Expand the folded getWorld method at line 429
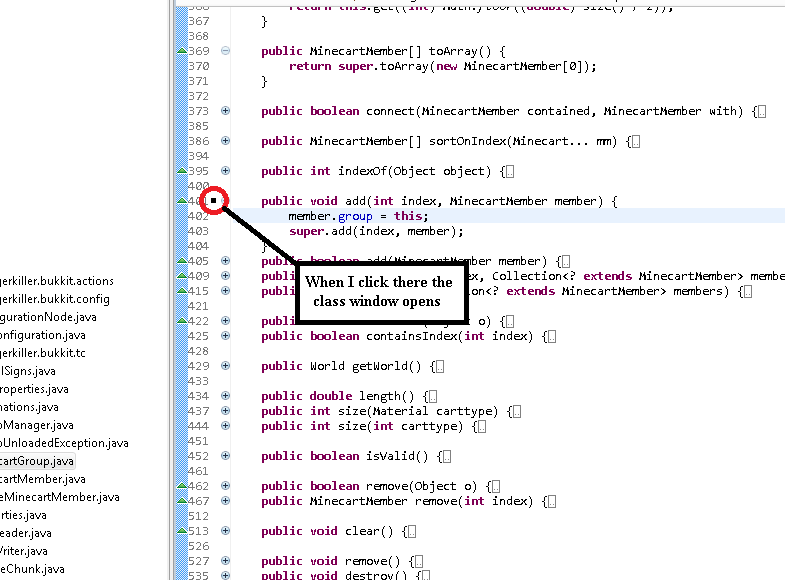 point(225,366)
